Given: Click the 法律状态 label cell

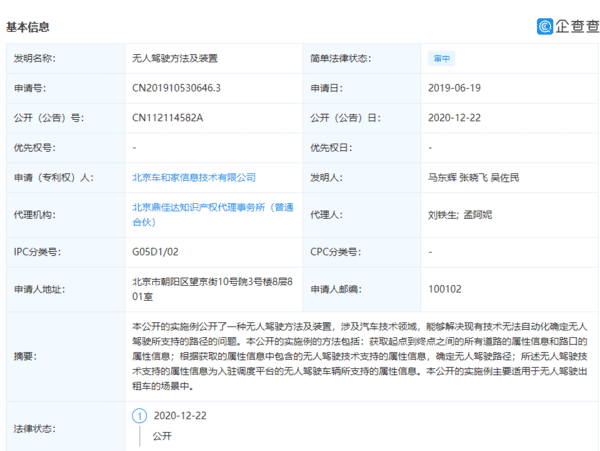Looking at the screenshot, I should [x=65, y=428].
